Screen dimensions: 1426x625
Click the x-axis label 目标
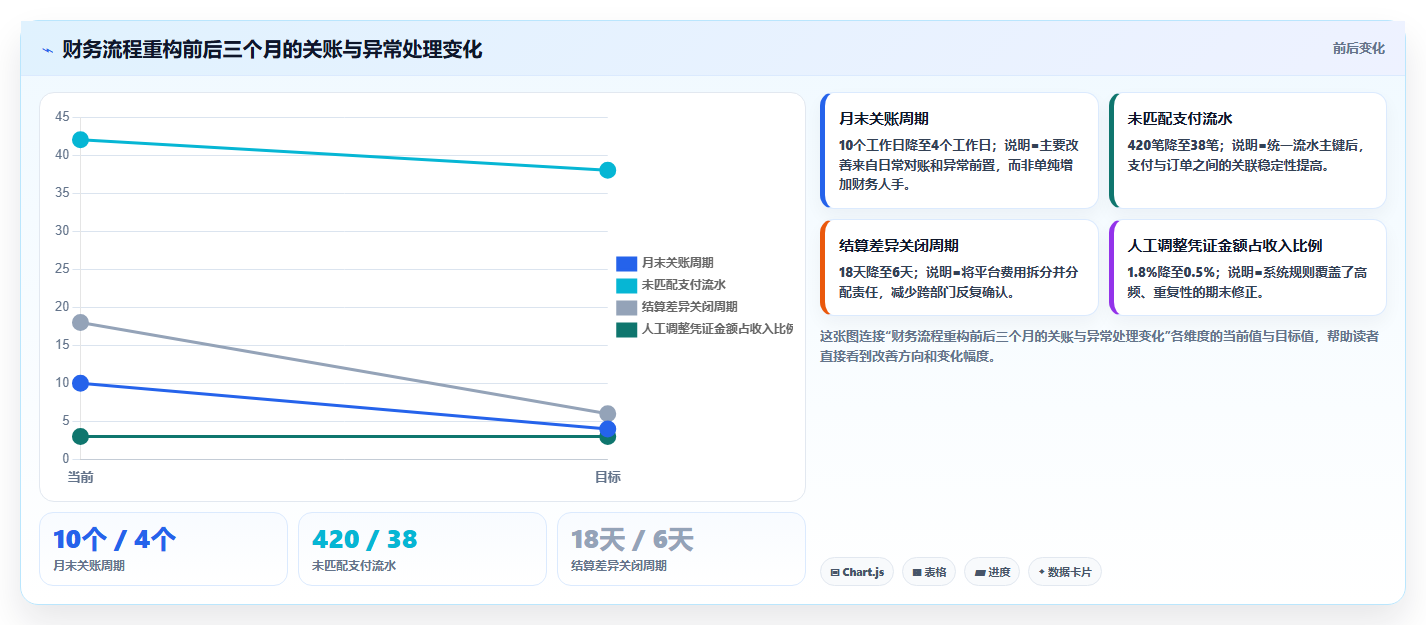point(607,477)
